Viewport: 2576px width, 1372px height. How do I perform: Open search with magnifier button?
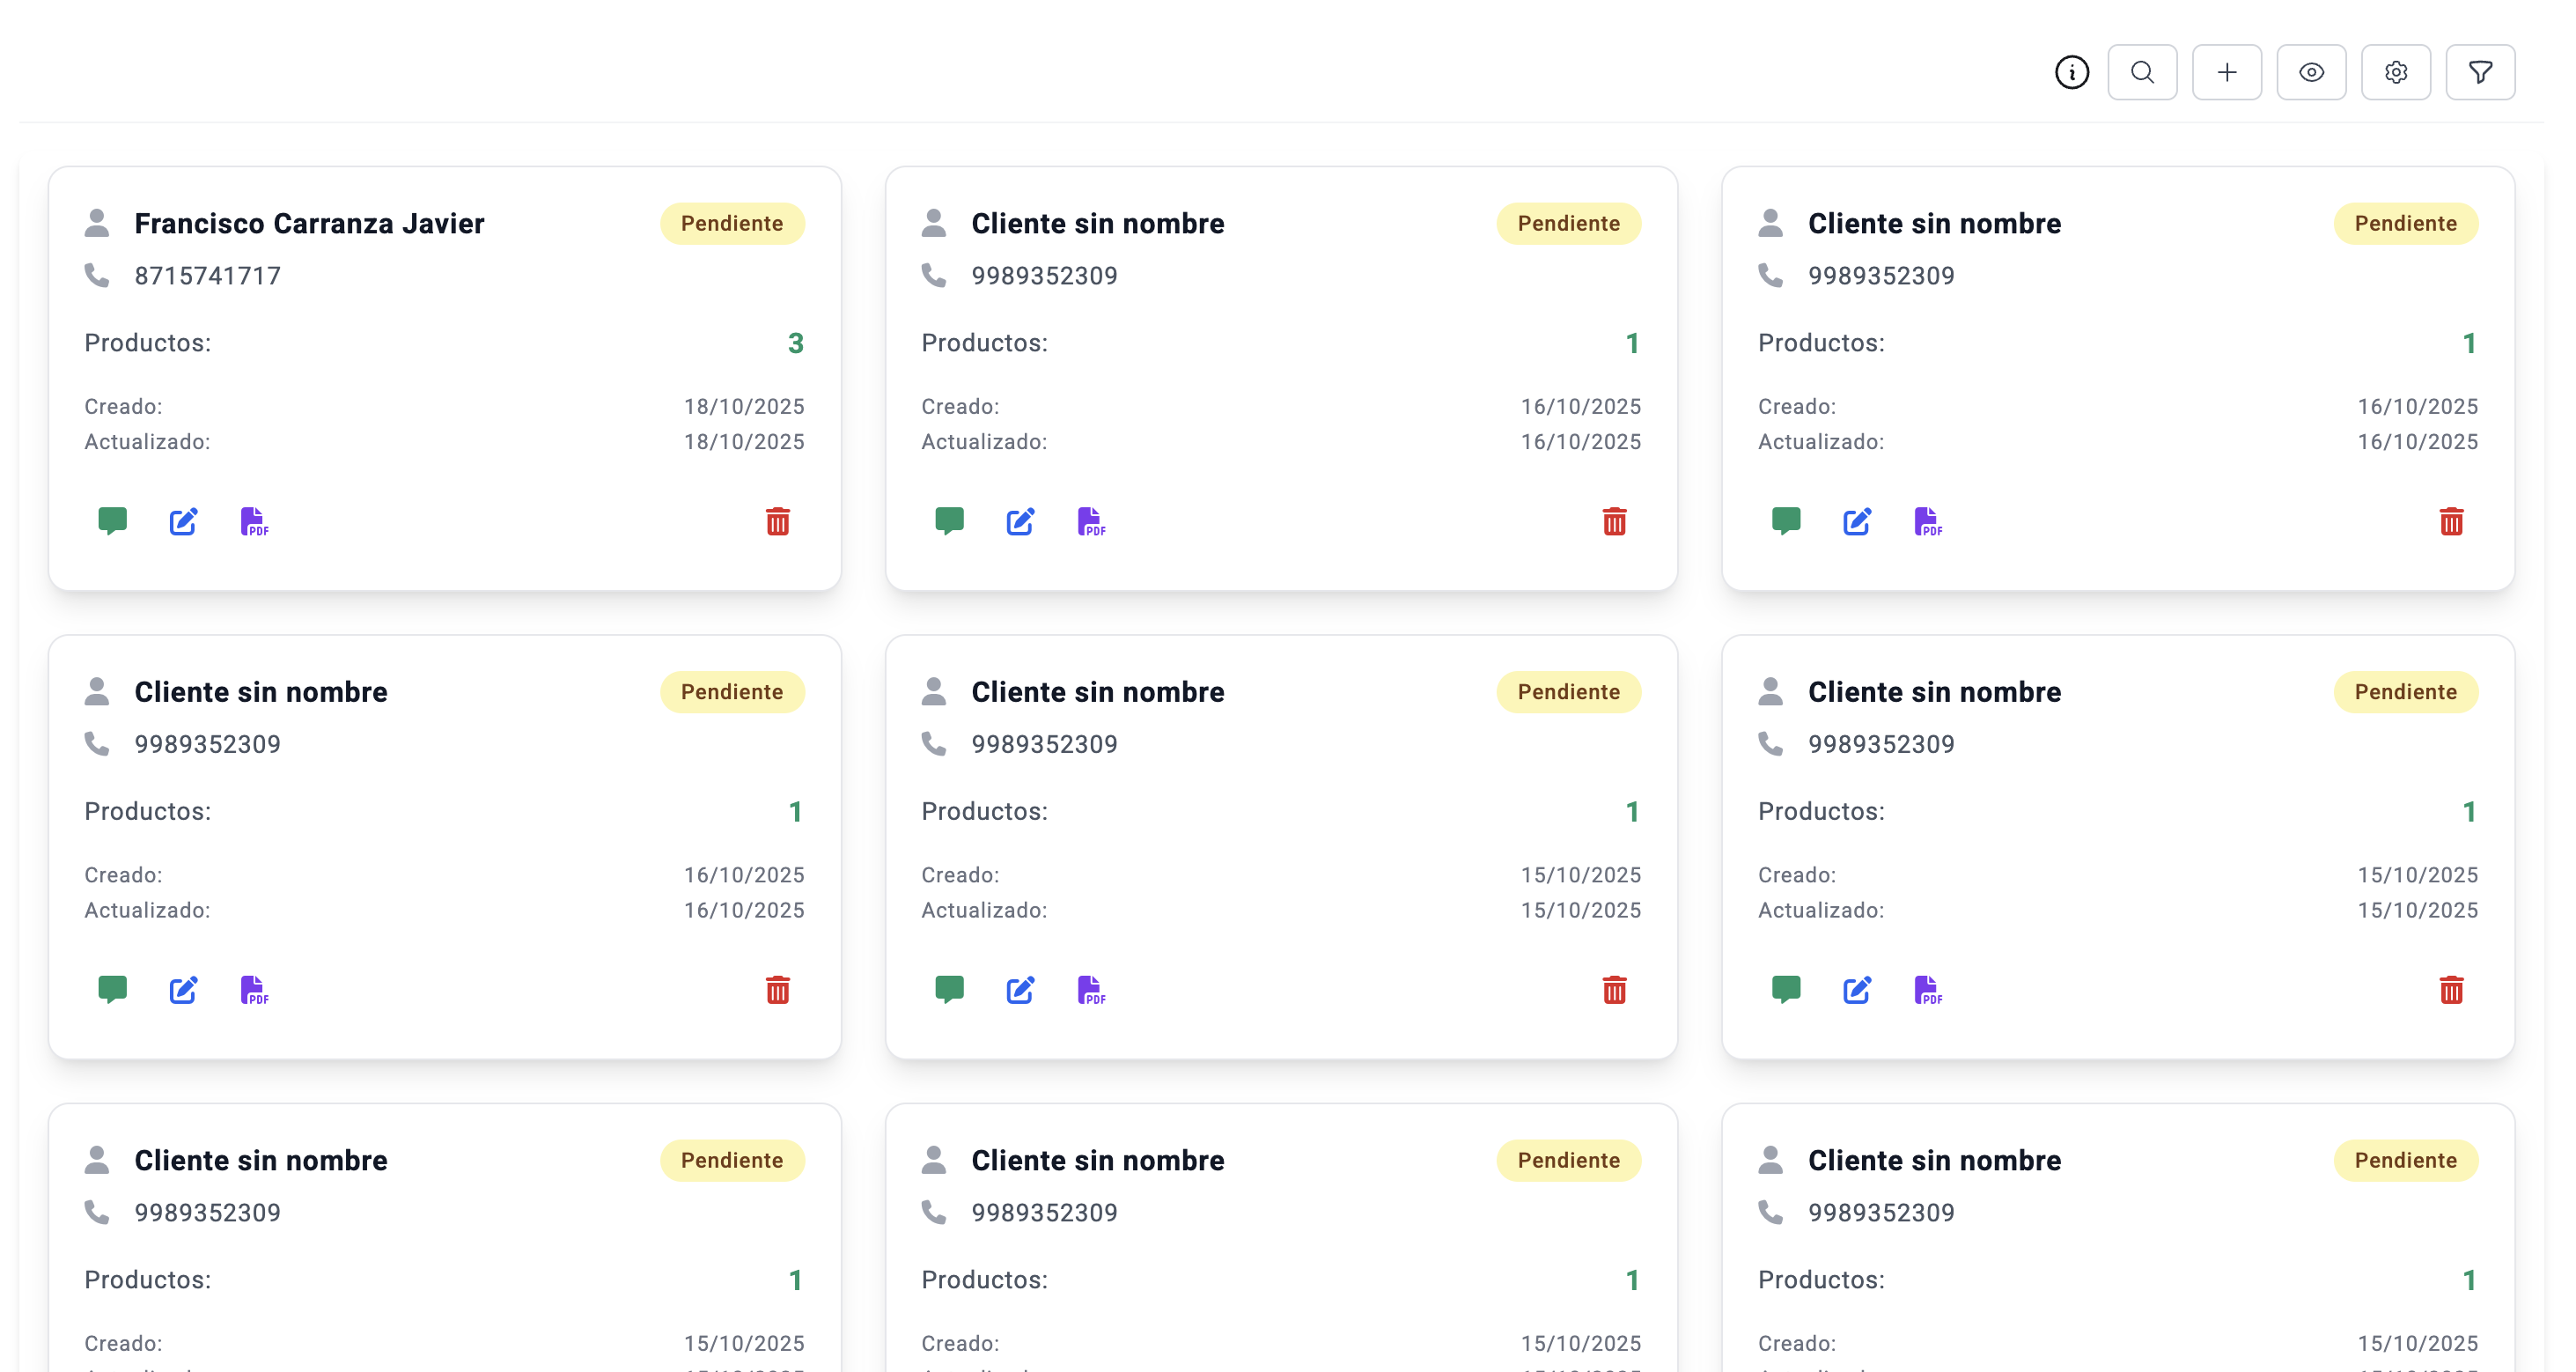tap(2141, 72)
